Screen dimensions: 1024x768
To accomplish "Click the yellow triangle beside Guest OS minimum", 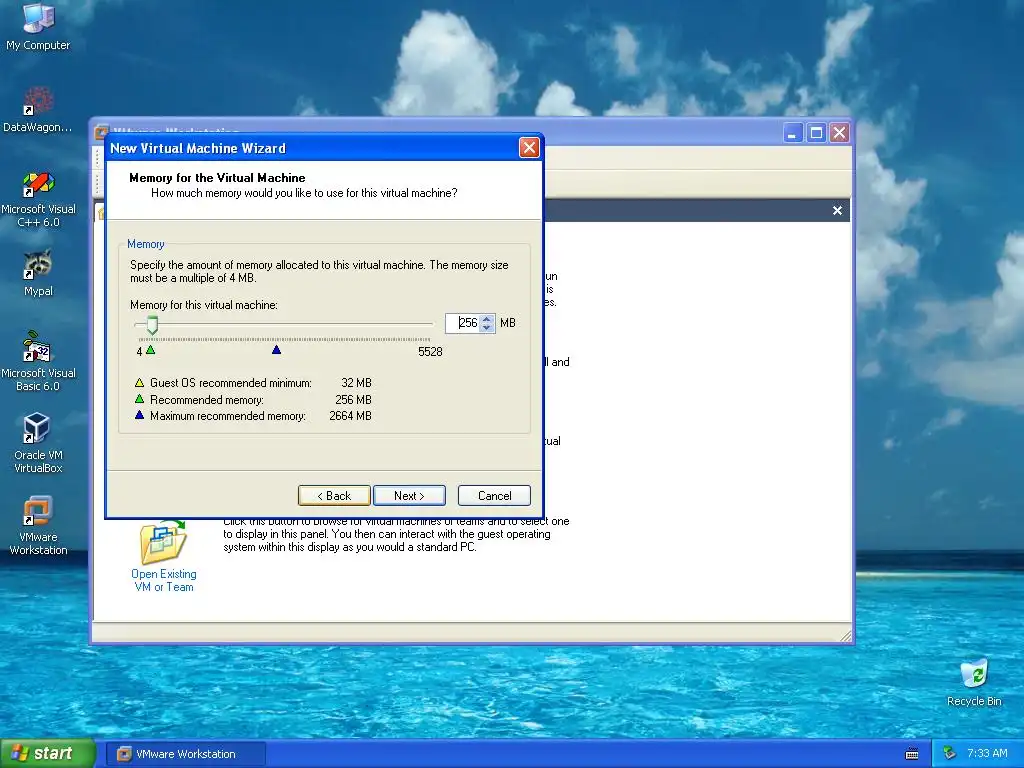I will tap(139, 383).
